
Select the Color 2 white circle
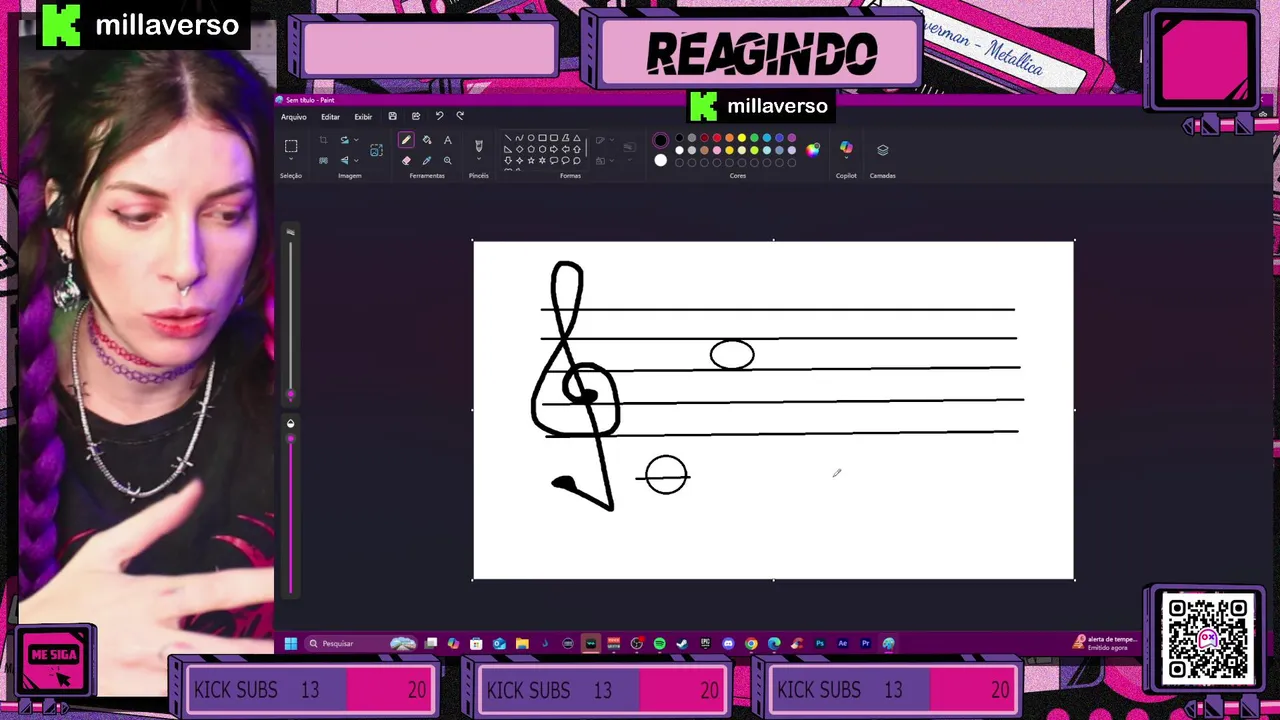[x=661, y=160]
